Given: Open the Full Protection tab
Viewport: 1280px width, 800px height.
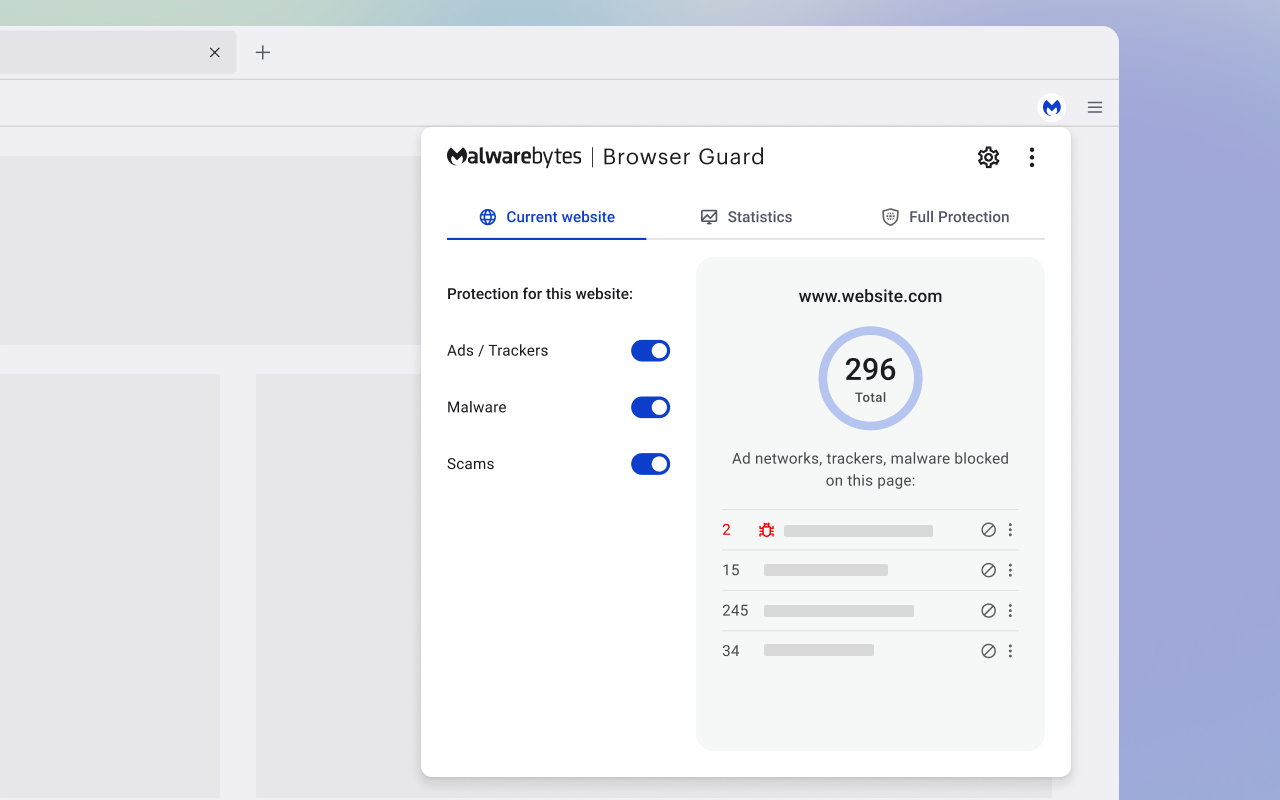Looking at the screenshot, I should (x=945, y=217).
